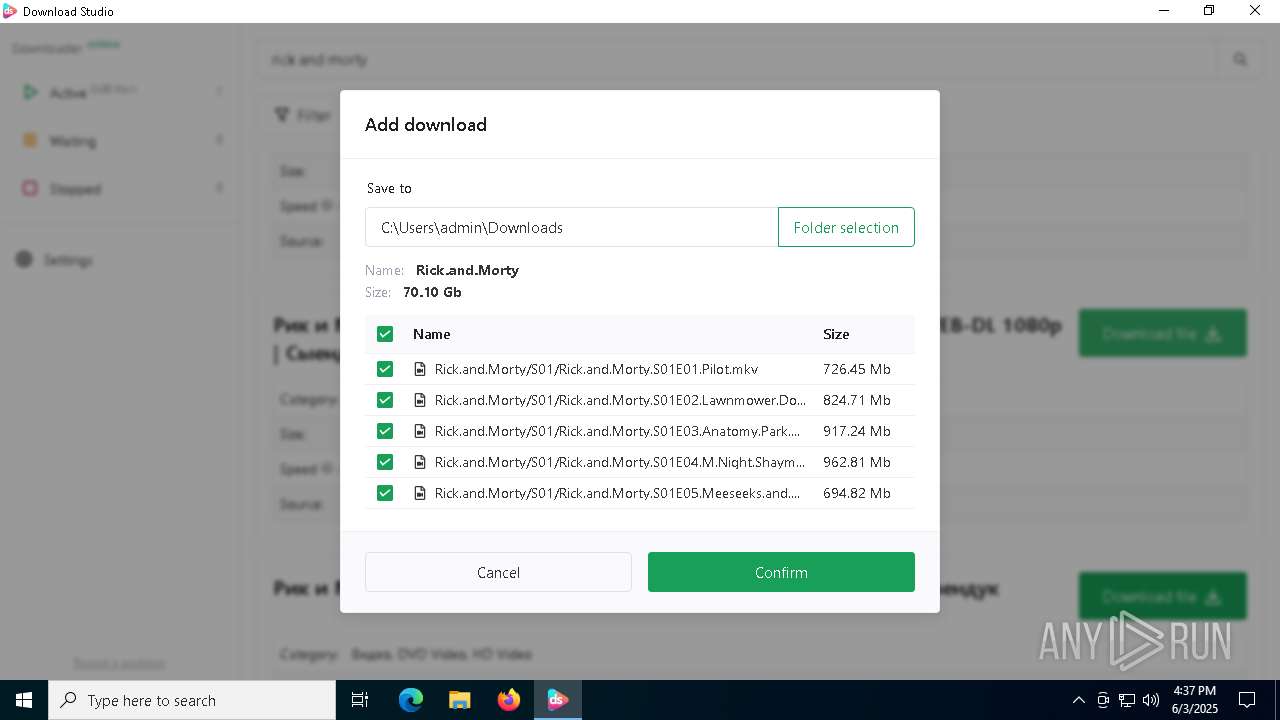Select the S01E04.M.Night.Shaym file name

620,462
